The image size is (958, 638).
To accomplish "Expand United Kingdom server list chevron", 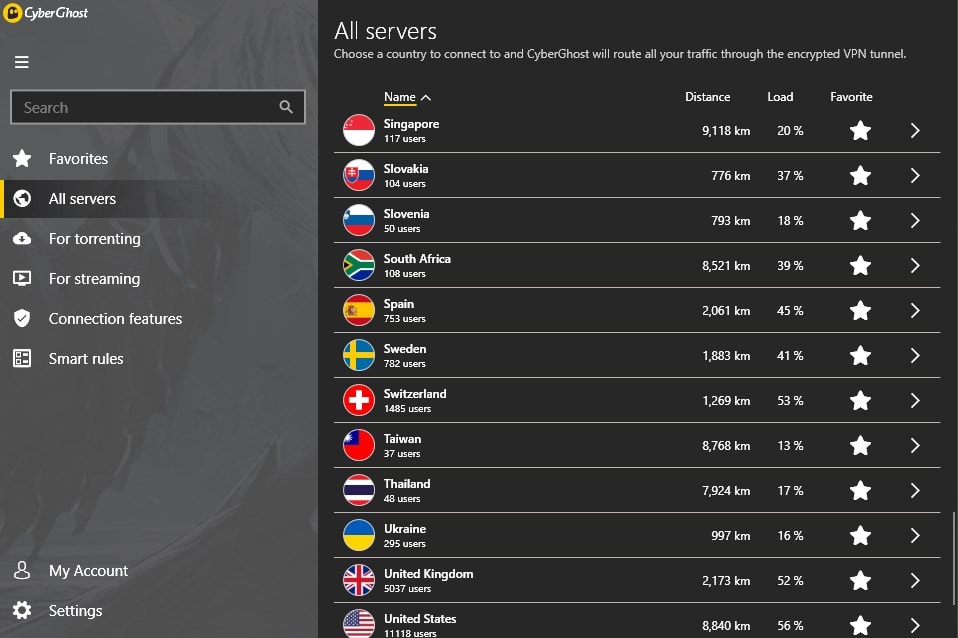I will click(915, 581).
